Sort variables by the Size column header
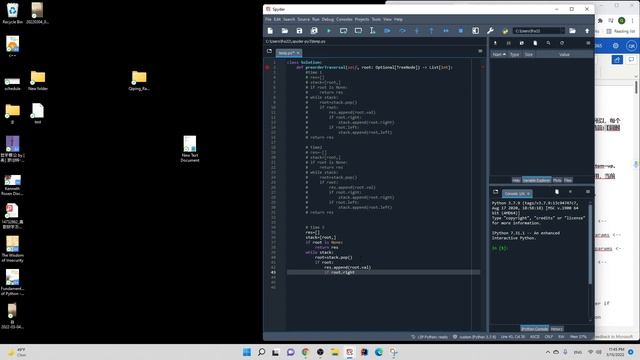Screen dimensions: 640x360 point(529,54)
